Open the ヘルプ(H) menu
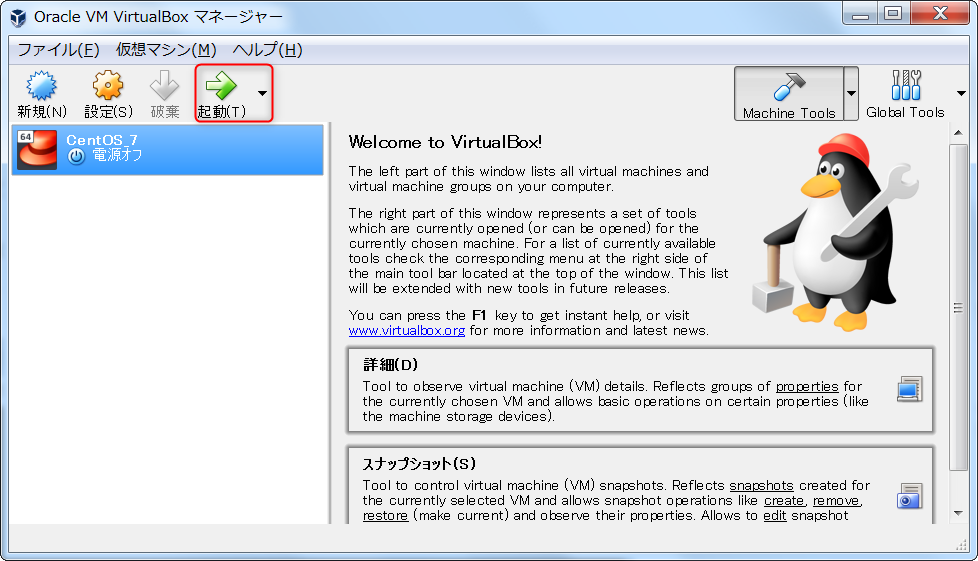978x561 pixels. (x=267, y=50)
